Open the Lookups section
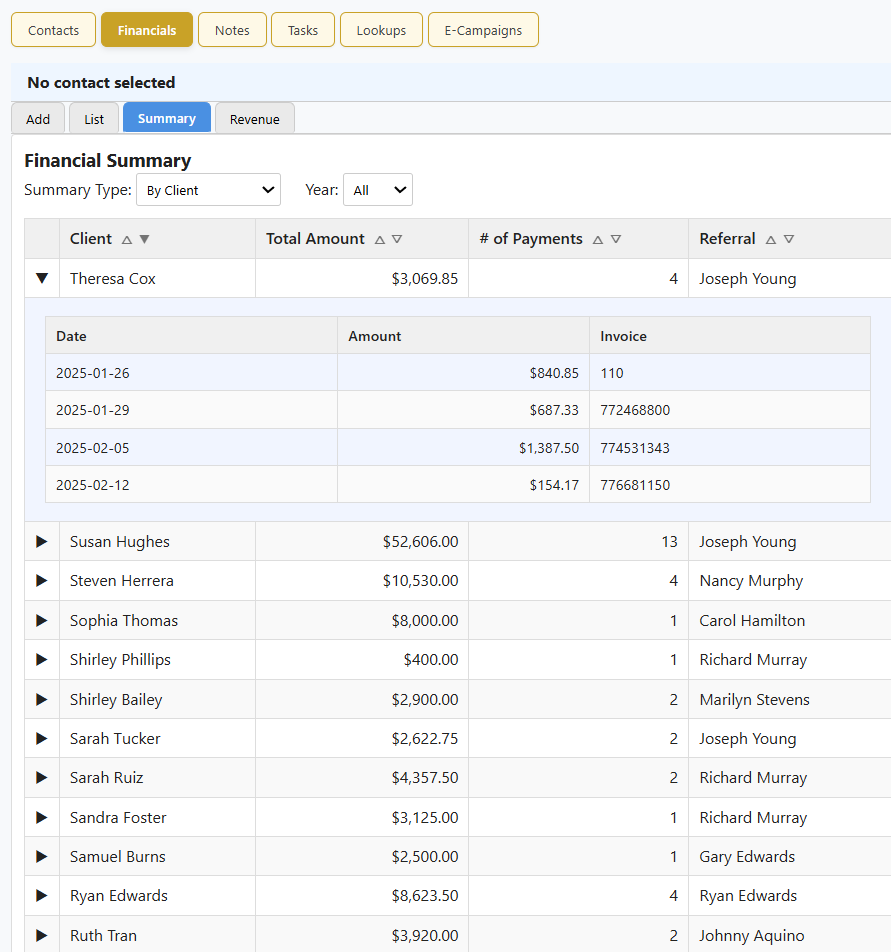Viewport: 891px width, 952px height. pyautogui.click(x=381, y=30)
